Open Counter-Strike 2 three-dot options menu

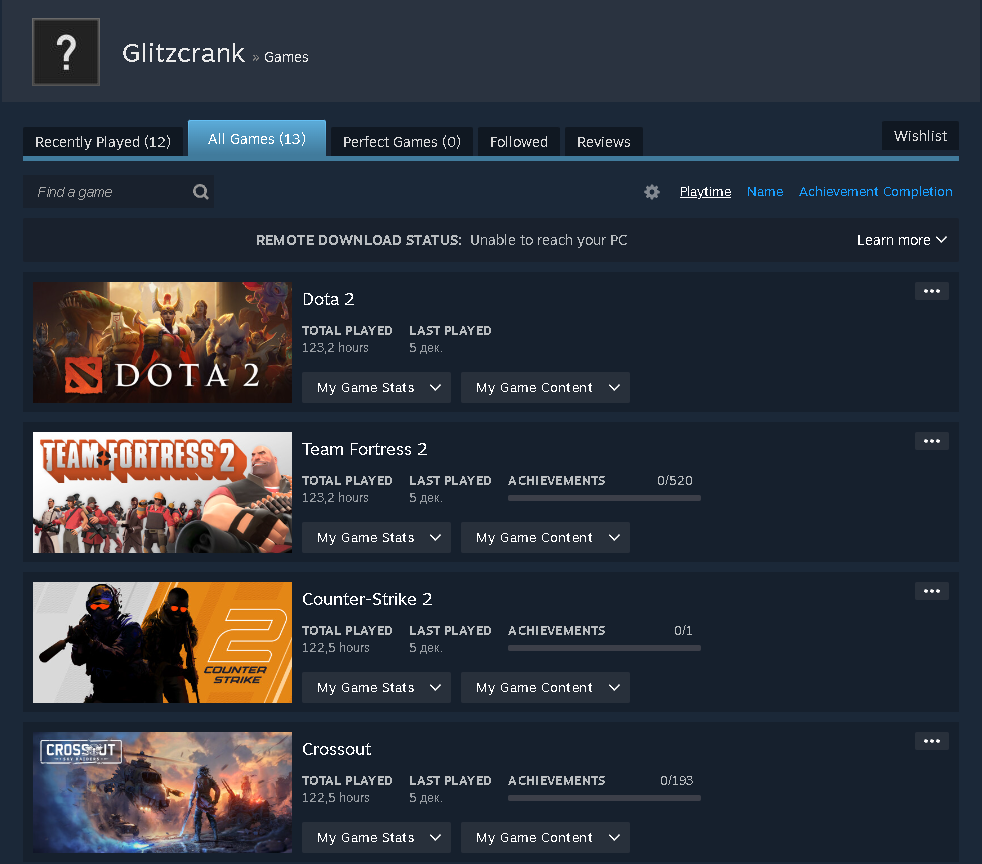pos(931,591)
